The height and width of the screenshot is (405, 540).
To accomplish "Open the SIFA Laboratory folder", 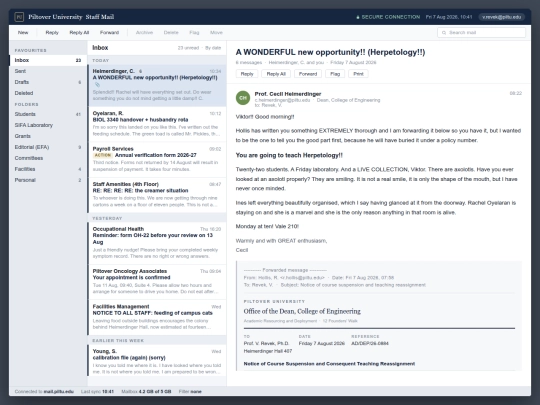I will click(48, 125).
